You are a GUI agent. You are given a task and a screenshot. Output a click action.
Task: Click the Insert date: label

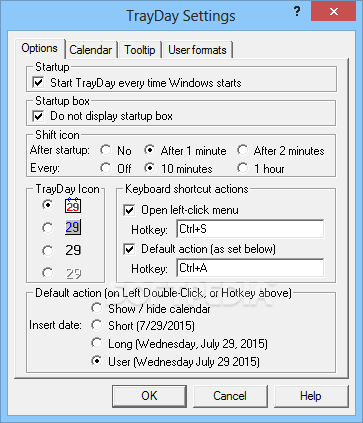55,325
